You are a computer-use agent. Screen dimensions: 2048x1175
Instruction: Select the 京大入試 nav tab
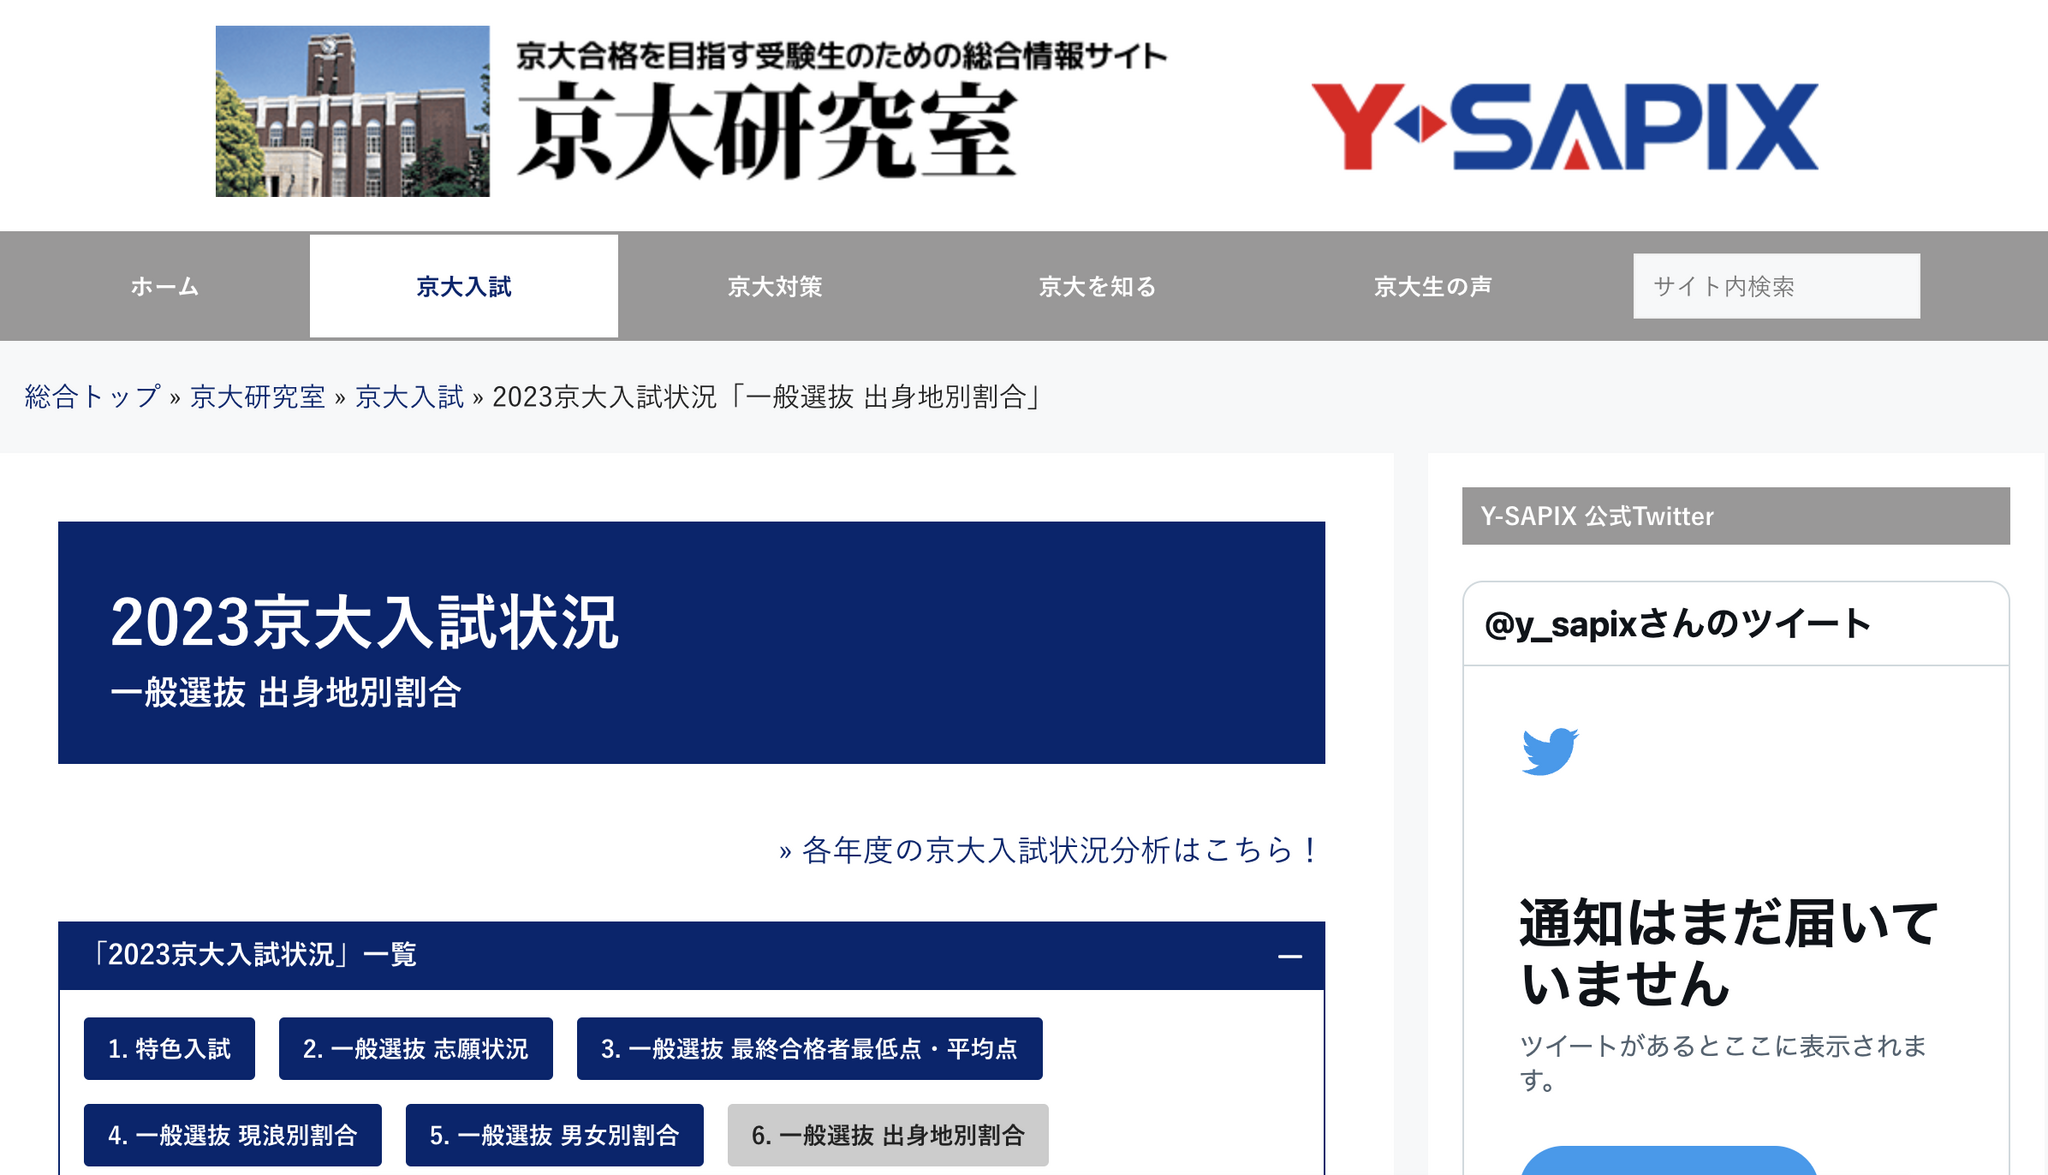[x=464, y=286]
